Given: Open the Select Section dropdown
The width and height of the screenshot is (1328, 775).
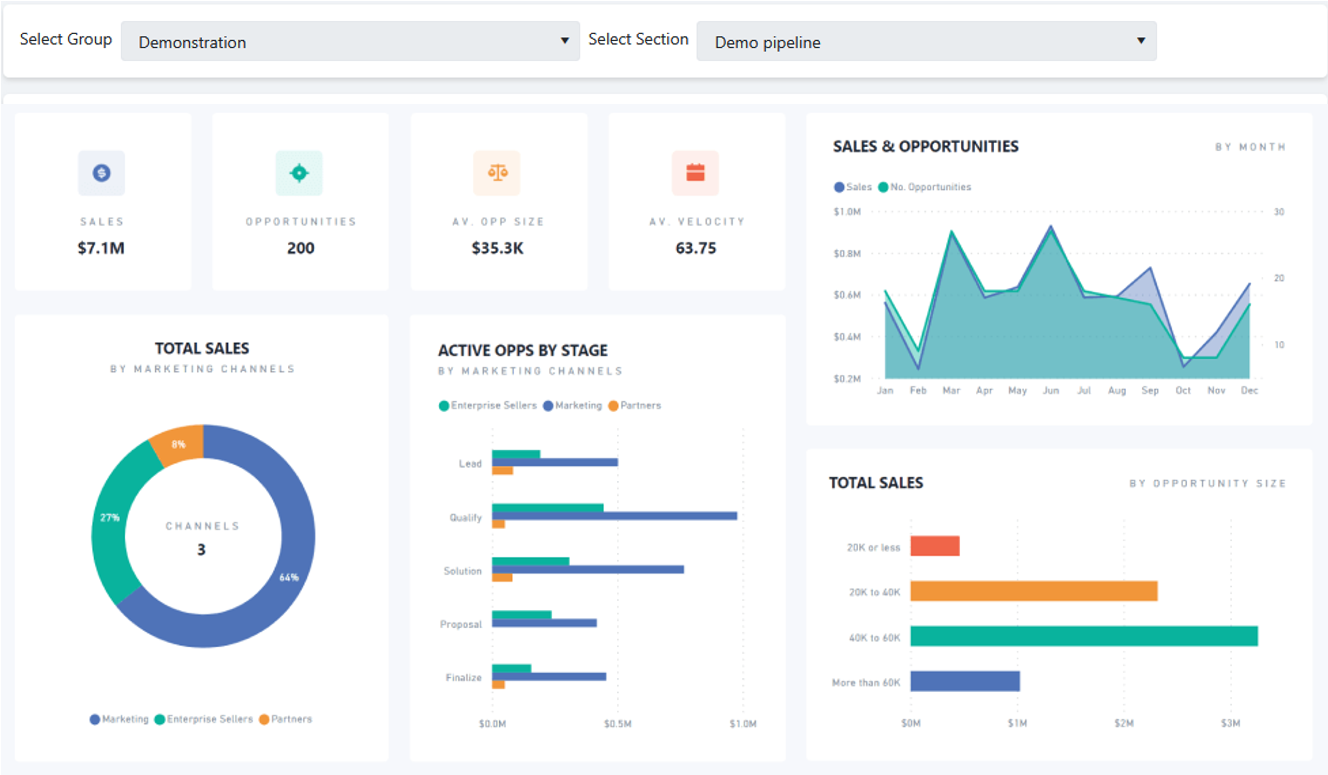Looking at the screenshot, I should 926,42.
